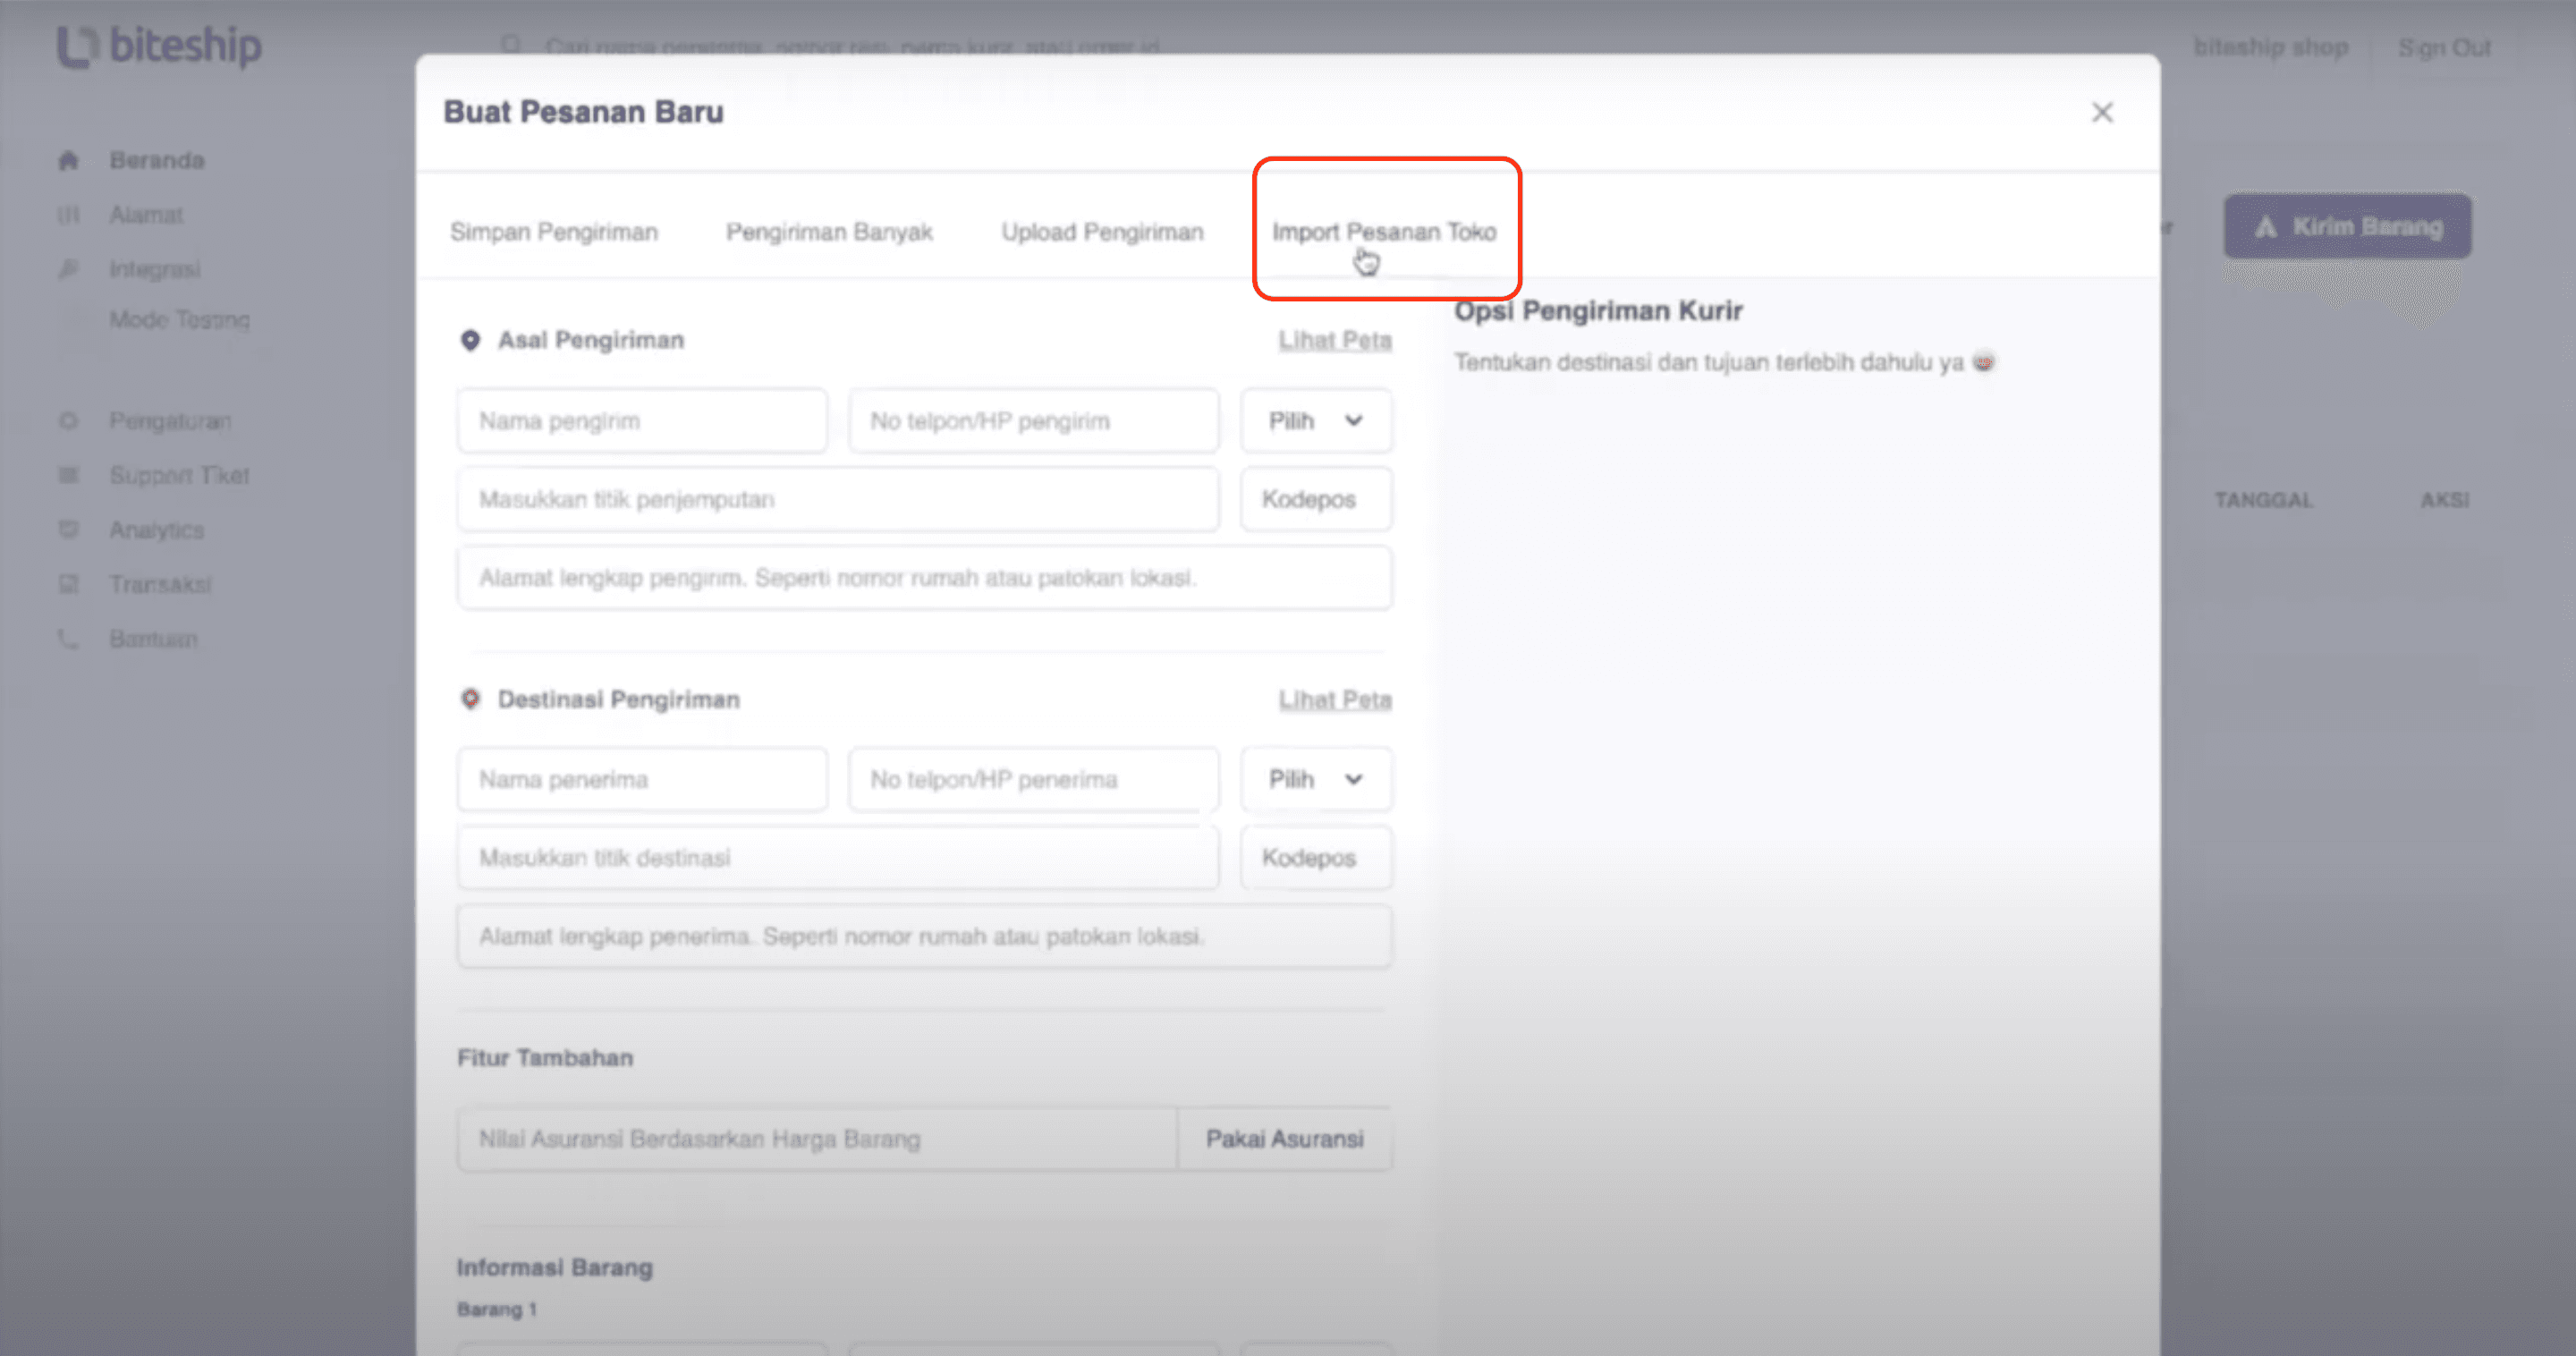Viewport: 2576px width, 1356px height.
Task: Focus the No telpon/HP penerima field
Action: click(1034, 779)
